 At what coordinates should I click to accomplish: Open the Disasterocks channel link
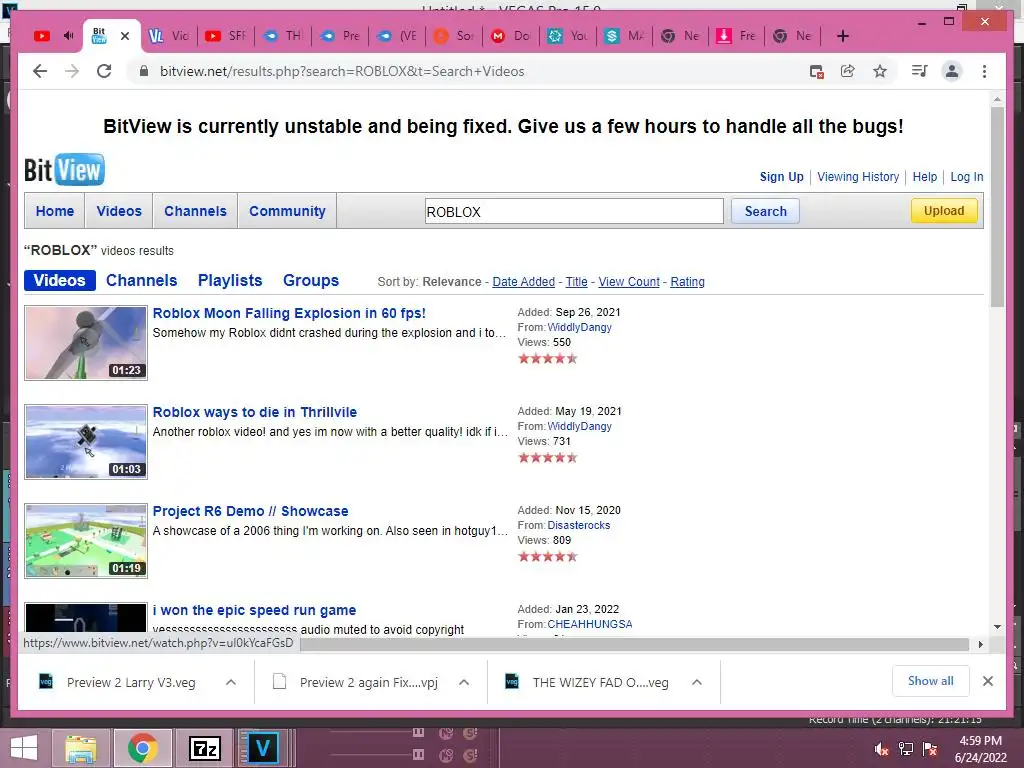579,525
